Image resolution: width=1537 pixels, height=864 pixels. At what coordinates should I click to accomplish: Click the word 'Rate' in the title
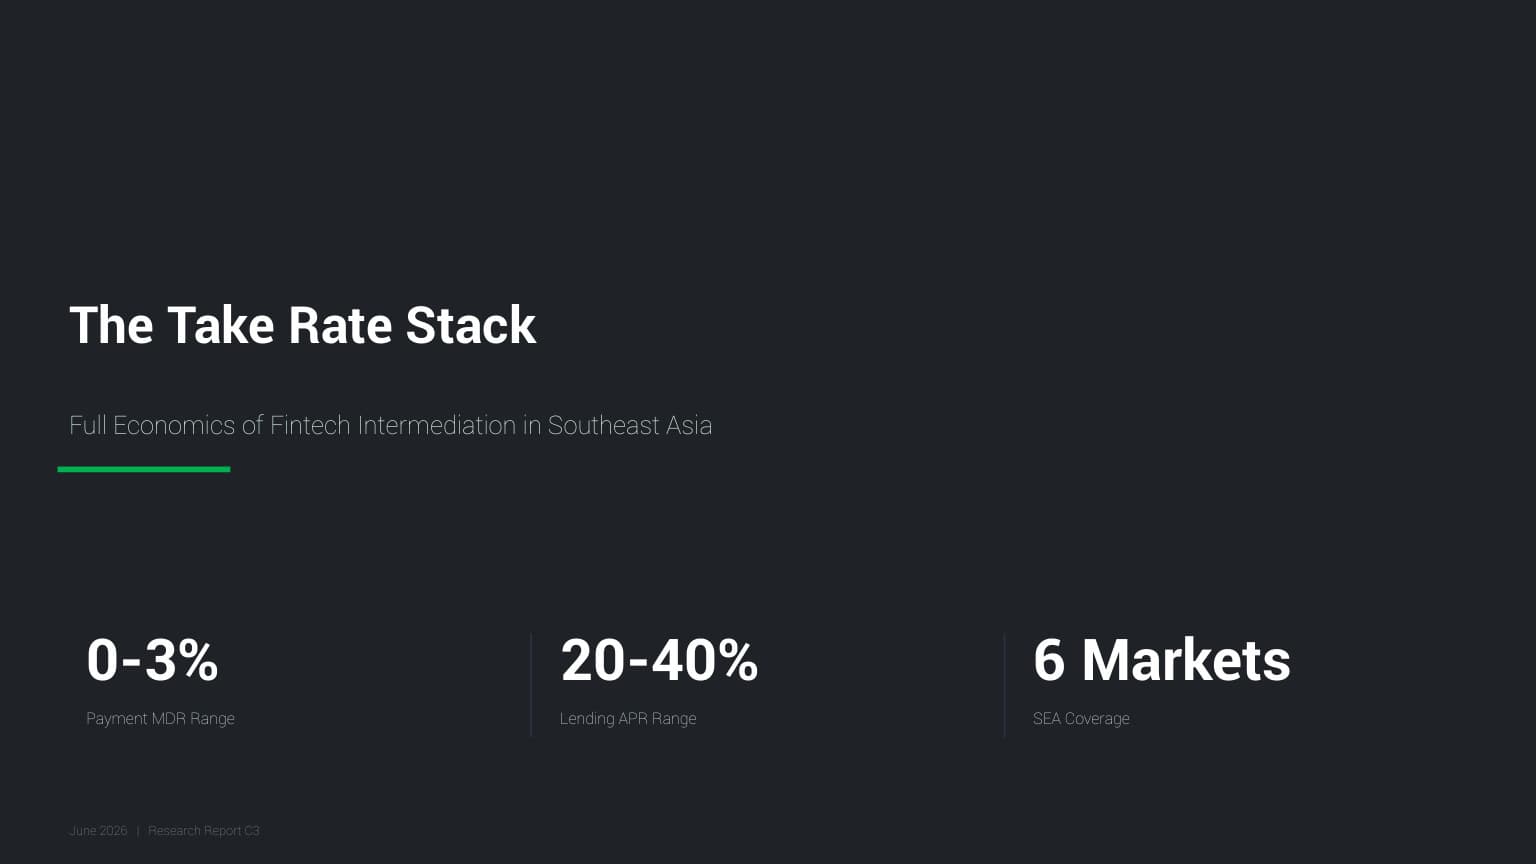click(x=340, y=326)
